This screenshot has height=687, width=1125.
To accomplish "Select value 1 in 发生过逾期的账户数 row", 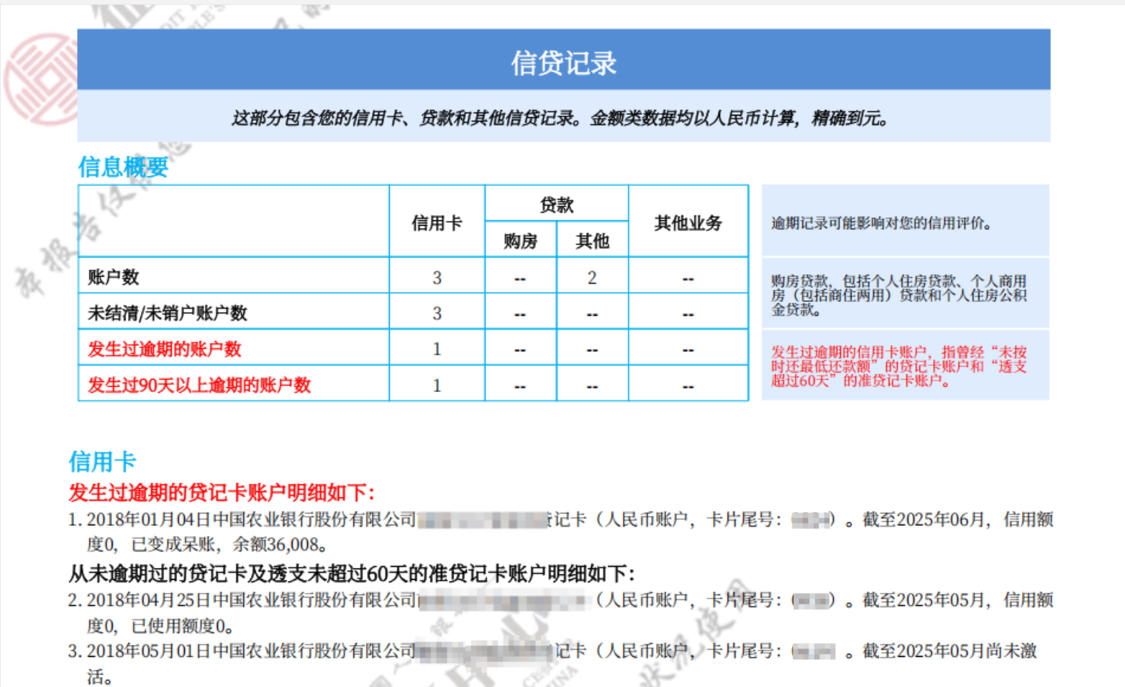I will pos(437,349).
